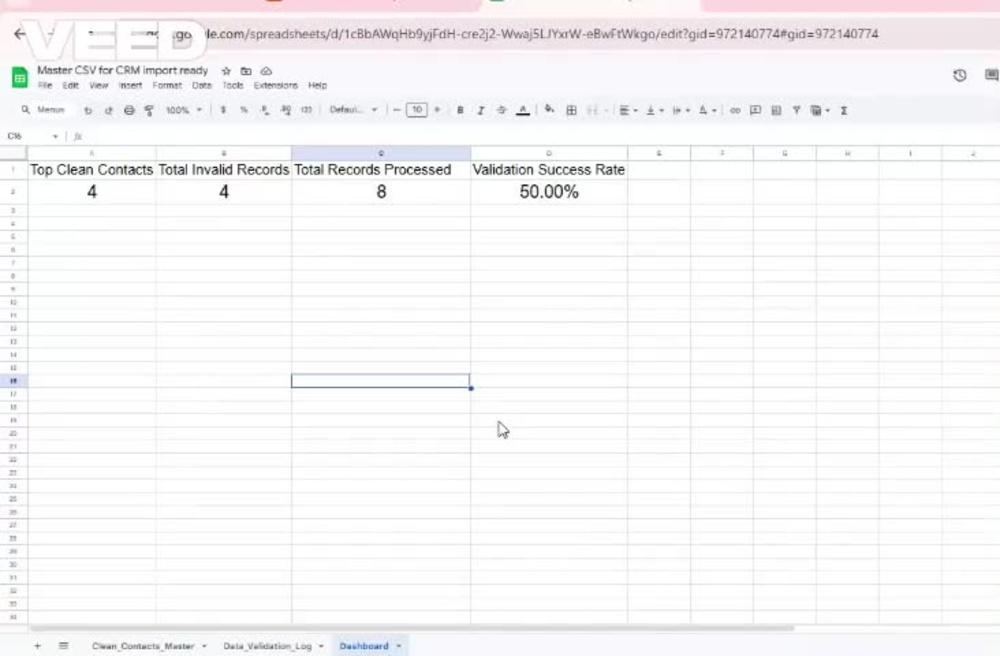This screenshot has width=1000, height=656.
Task: Open the Data menu
Action: tap(202, 85)
